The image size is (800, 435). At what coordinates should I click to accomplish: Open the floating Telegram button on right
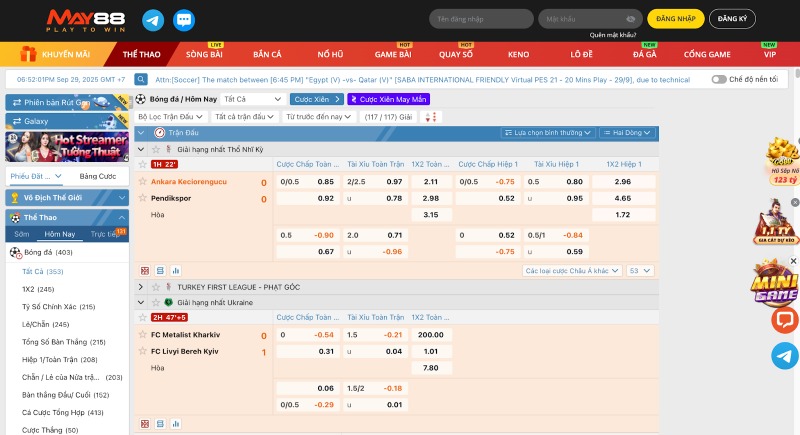tap(785, 356)
